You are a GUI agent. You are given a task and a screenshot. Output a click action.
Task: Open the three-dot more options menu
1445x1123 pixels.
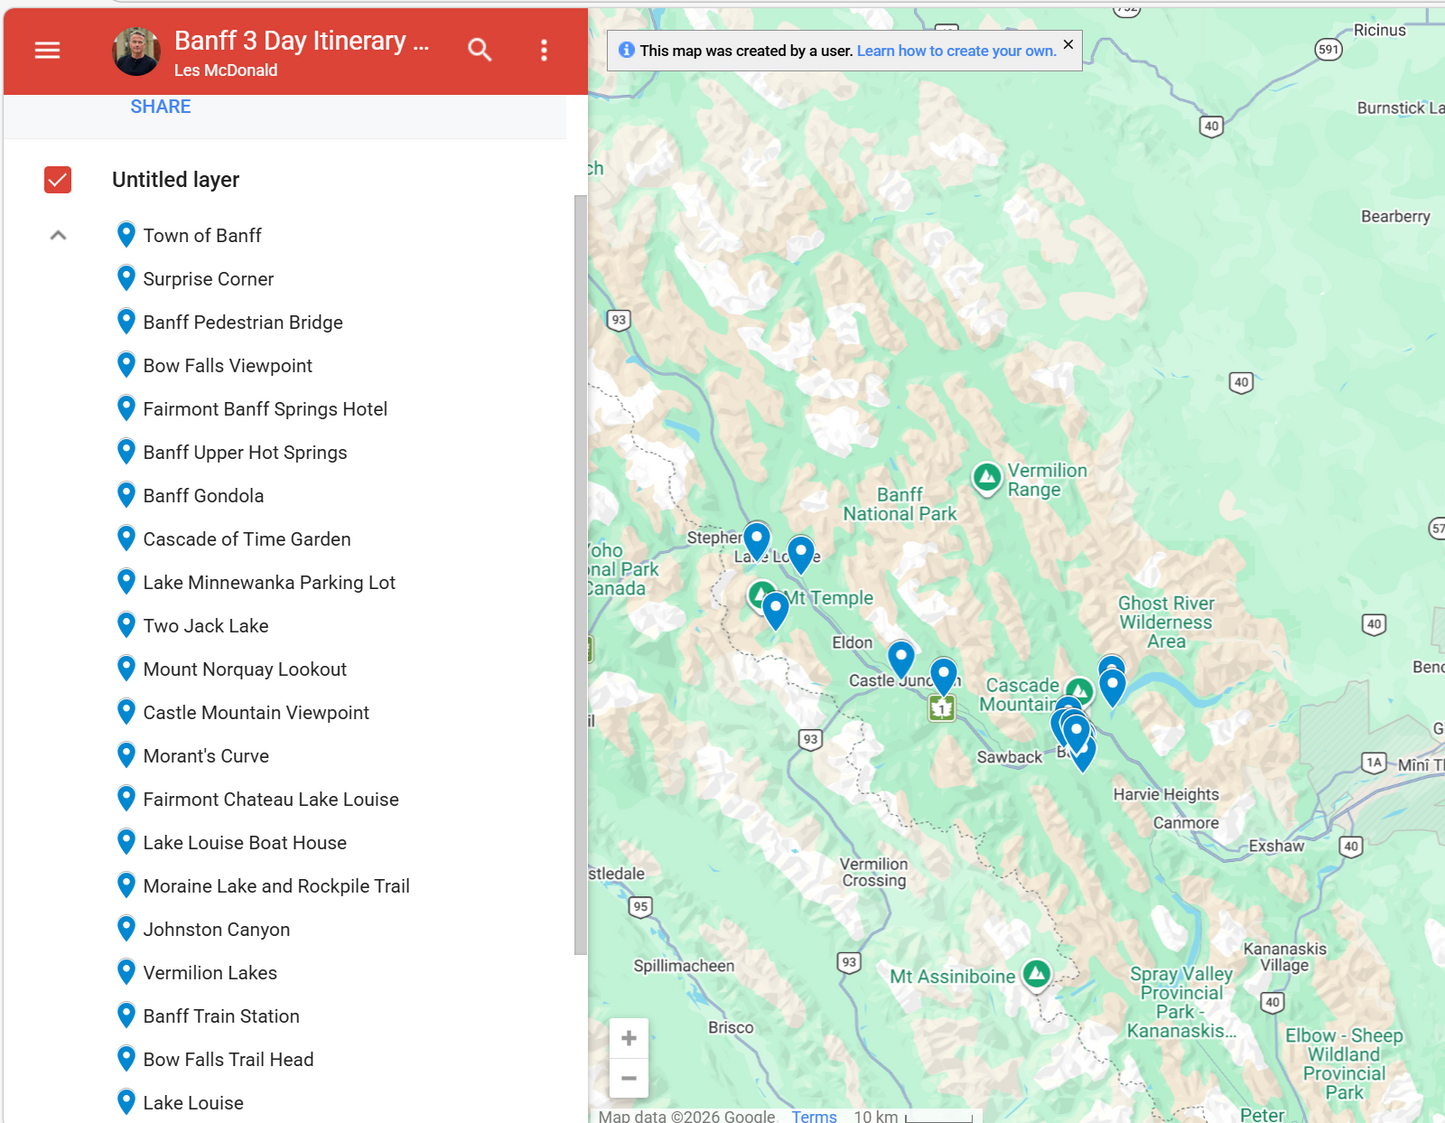(x=544, y=50)
